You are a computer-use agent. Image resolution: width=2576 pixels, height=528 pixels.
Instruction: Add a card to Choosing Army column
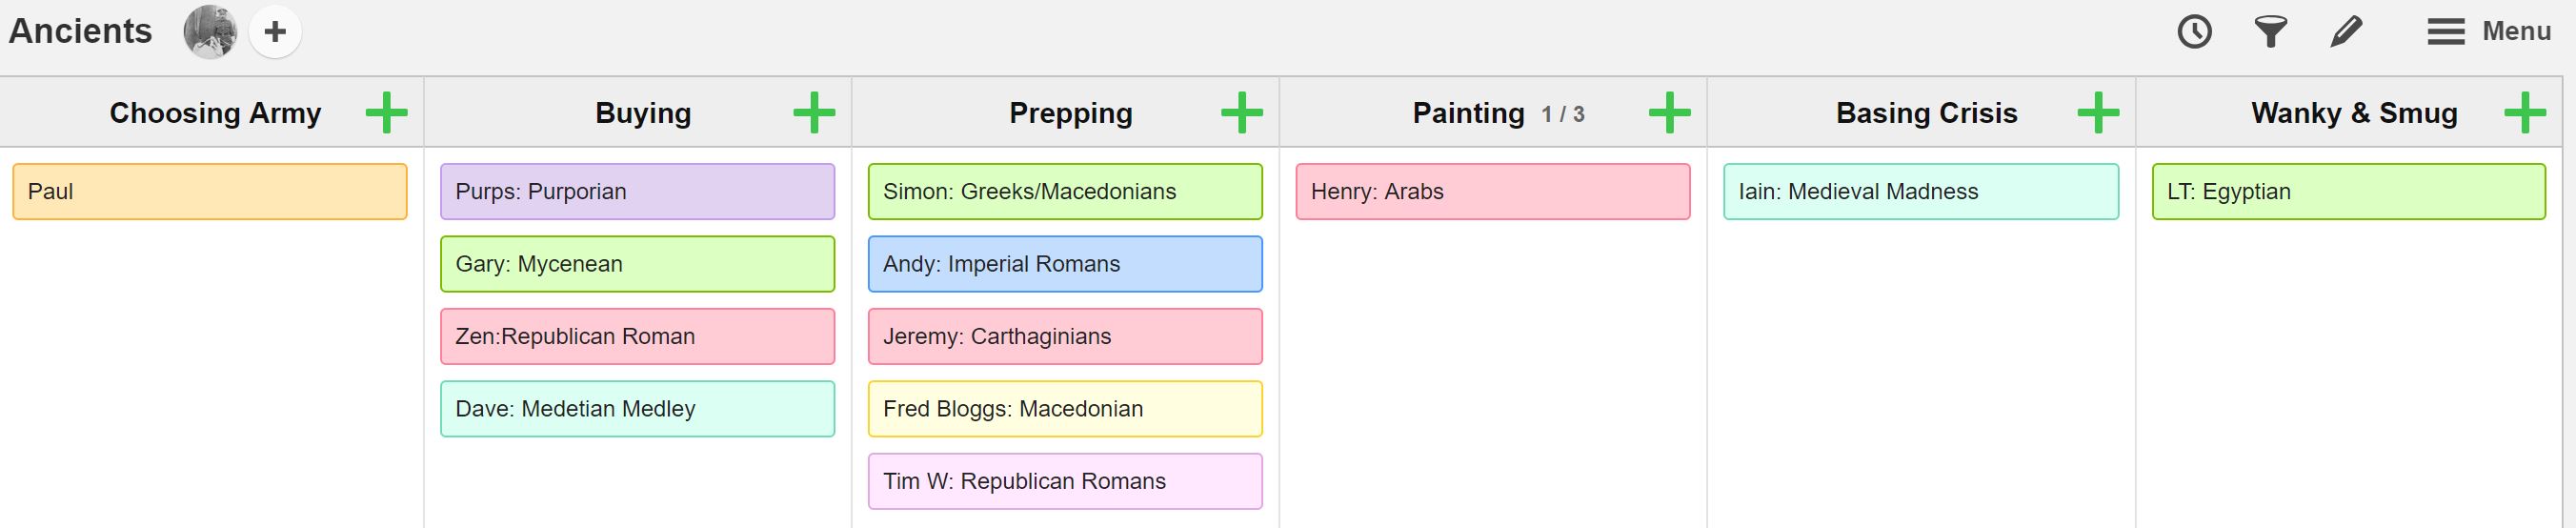[386, 113]
